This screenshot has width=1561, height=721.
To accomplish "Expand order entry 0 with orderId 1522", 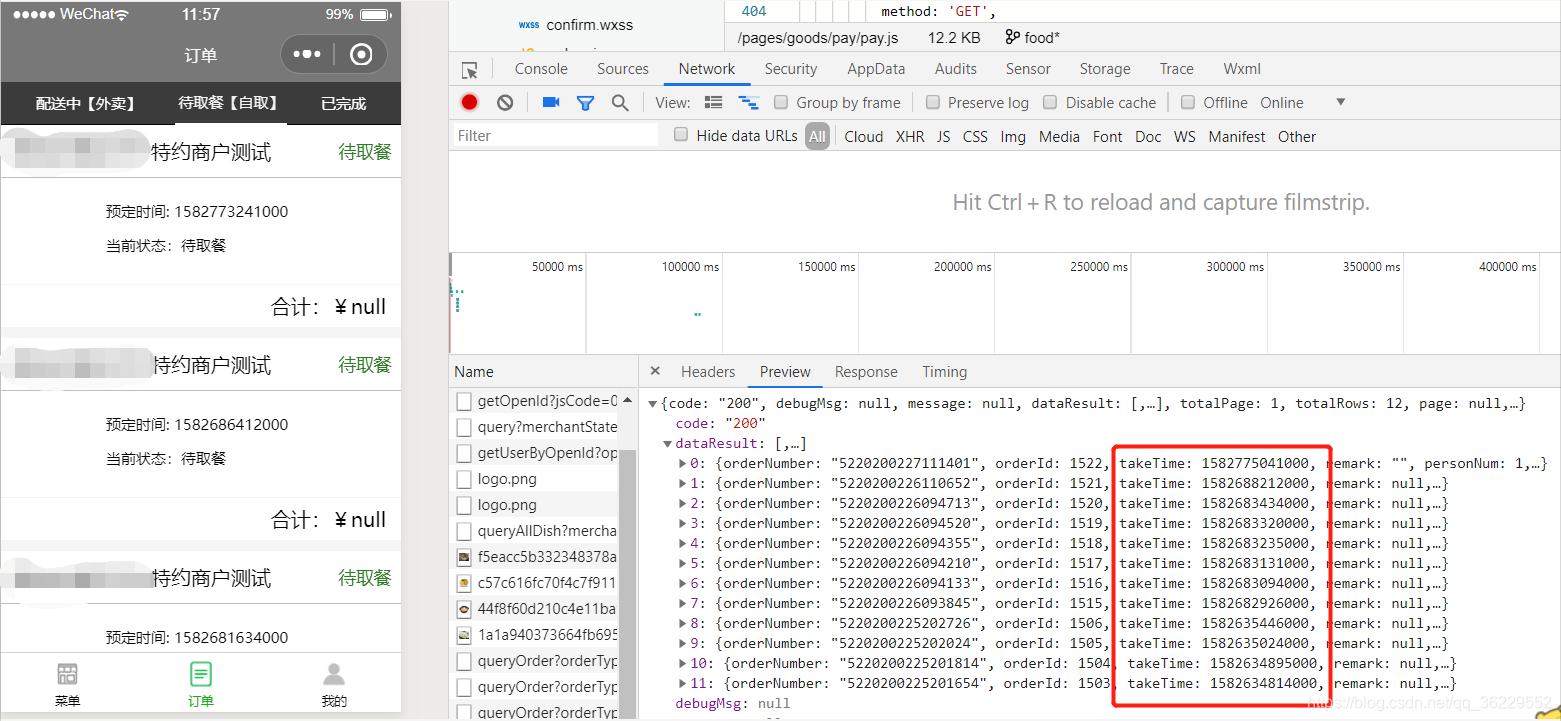I will [x=683, y=464].
